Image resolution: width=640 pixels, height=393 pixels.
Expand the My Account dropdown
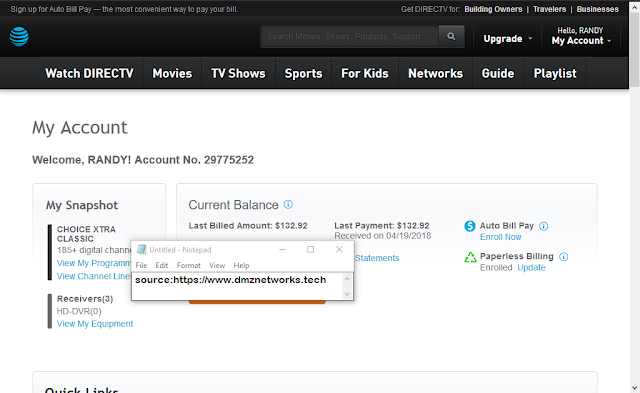581,40
